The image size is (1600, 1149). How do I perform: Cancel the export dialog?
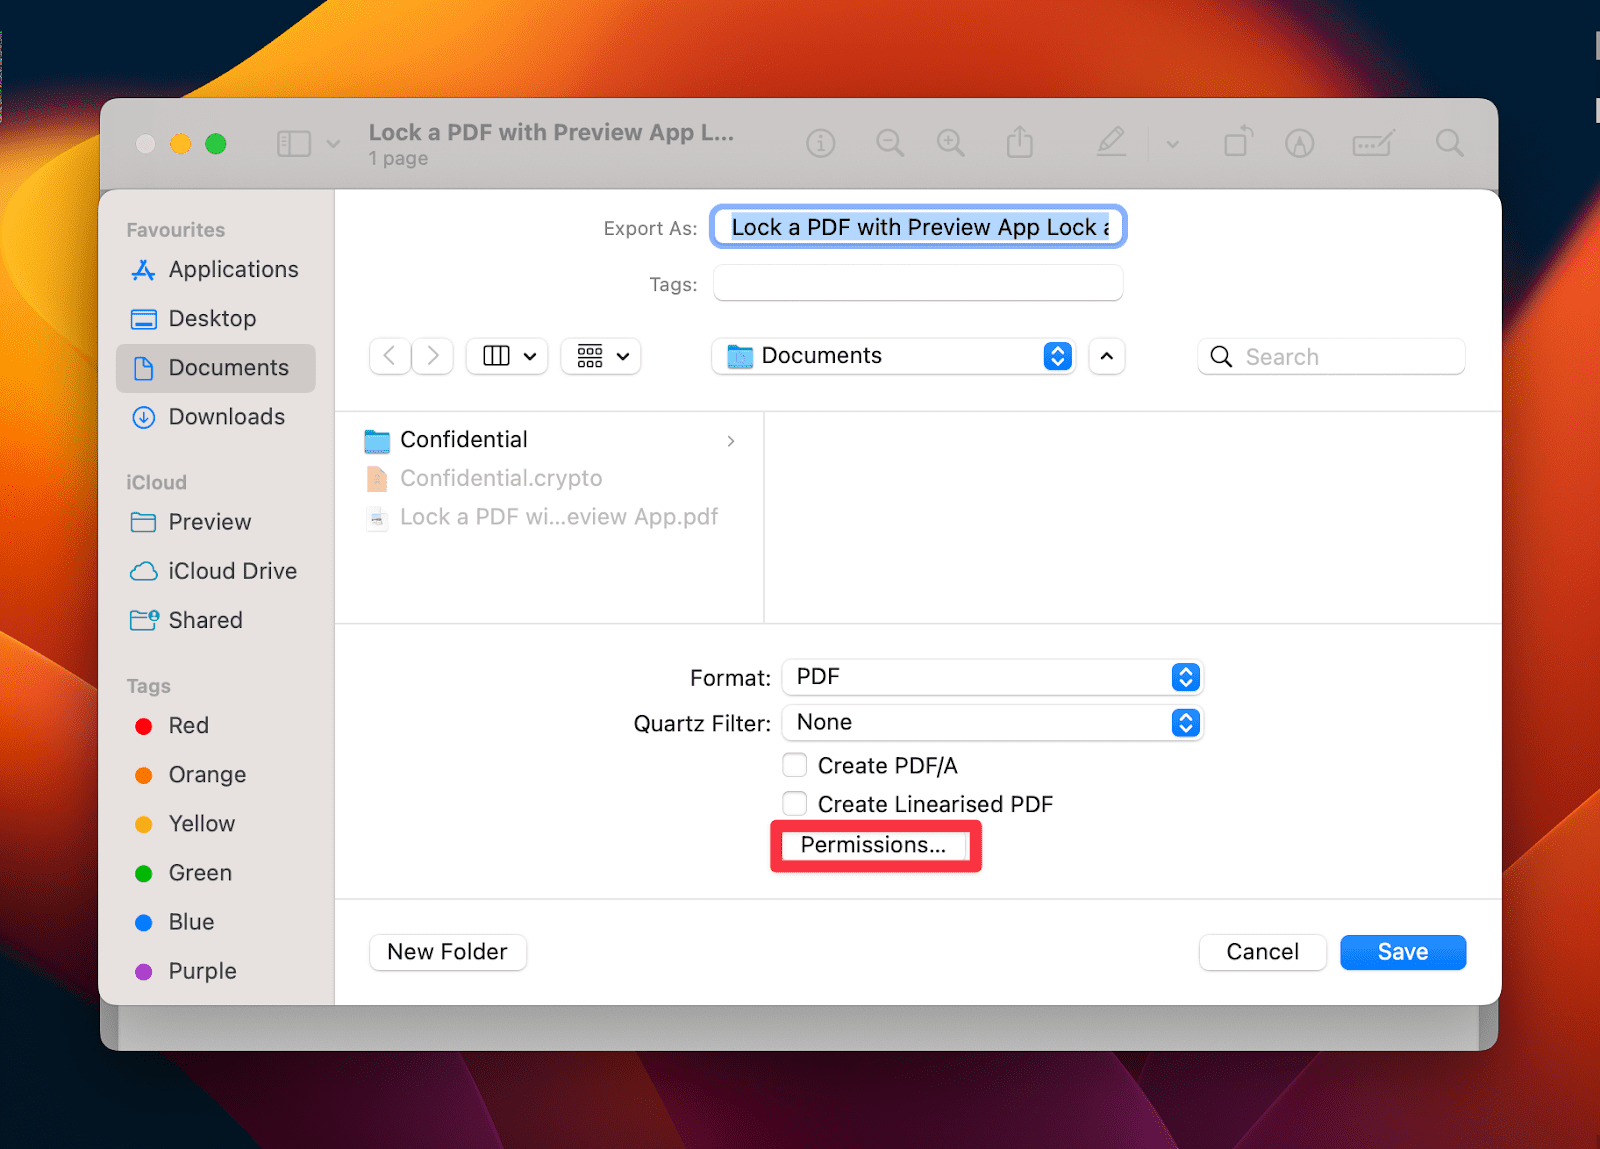1262,952
